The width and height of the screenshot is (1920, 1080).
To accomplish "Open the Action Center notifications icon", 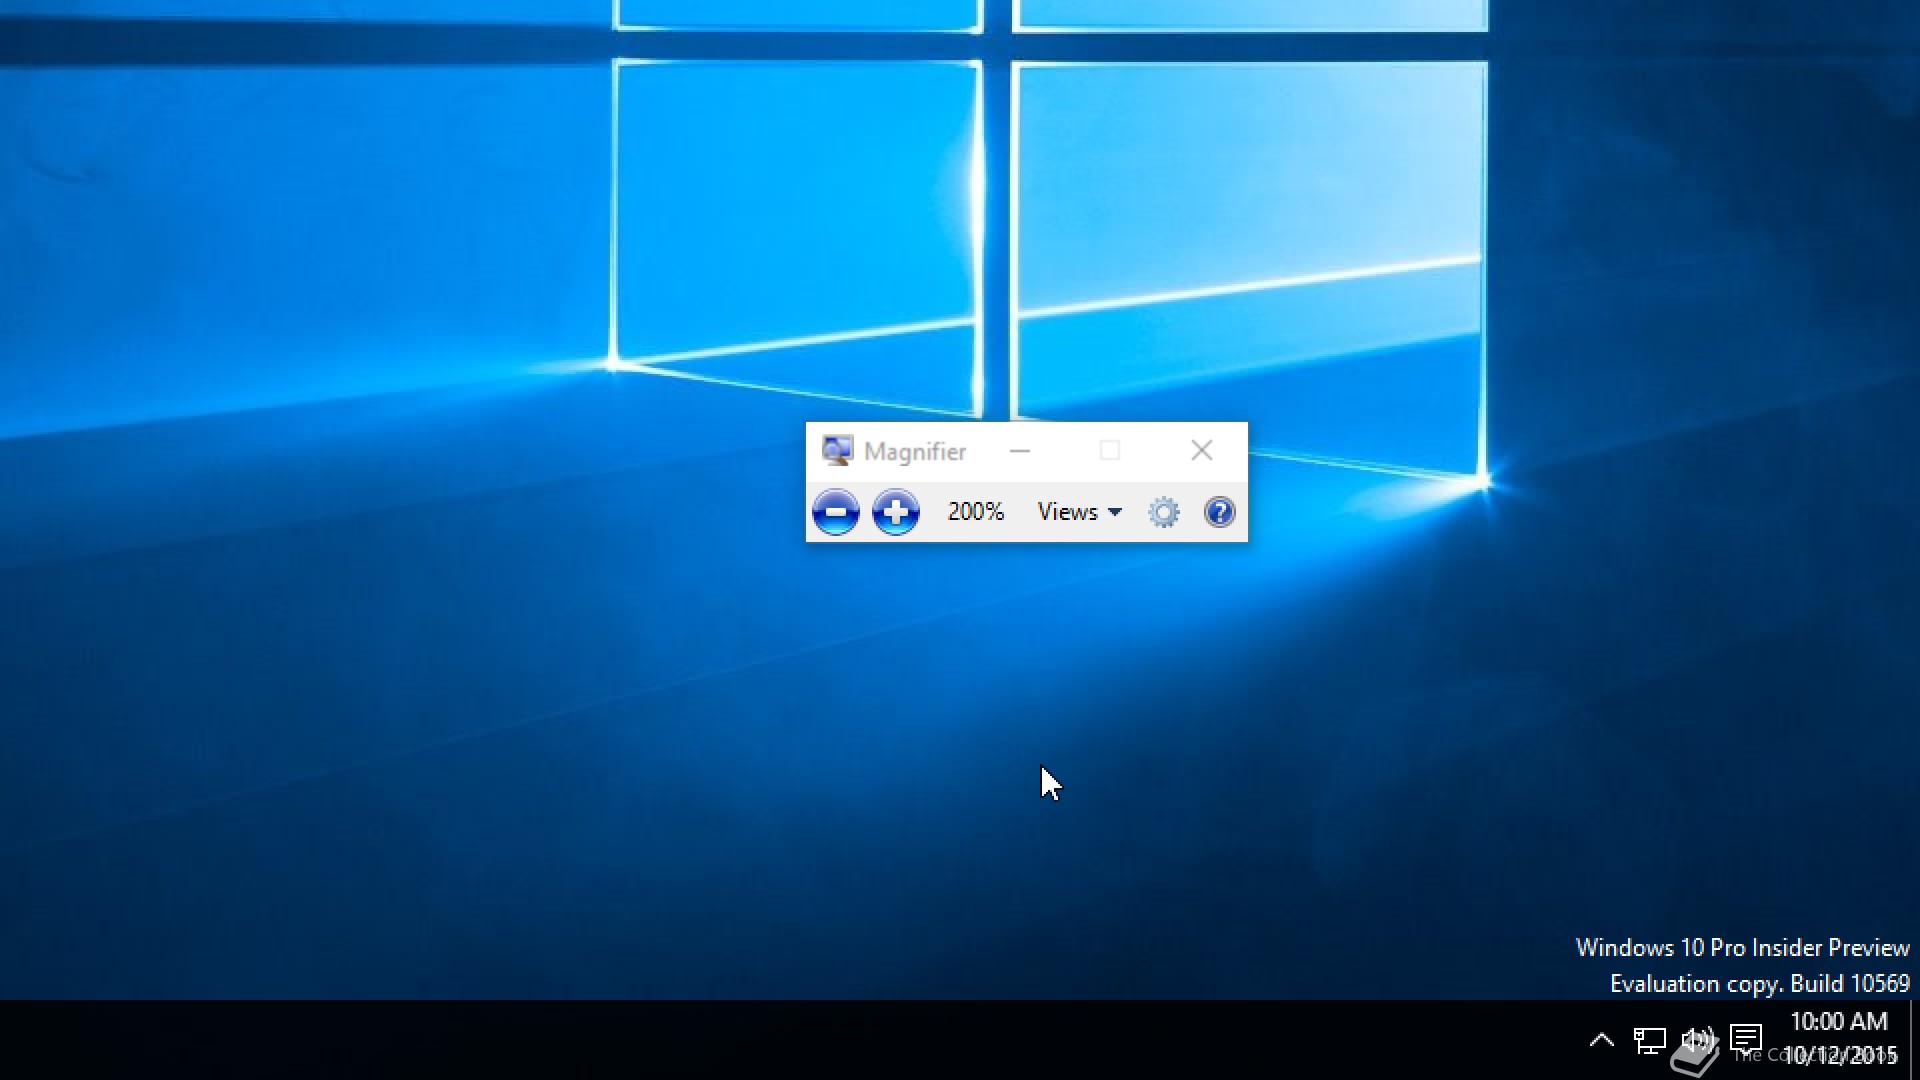I will coord(1746,1039).
